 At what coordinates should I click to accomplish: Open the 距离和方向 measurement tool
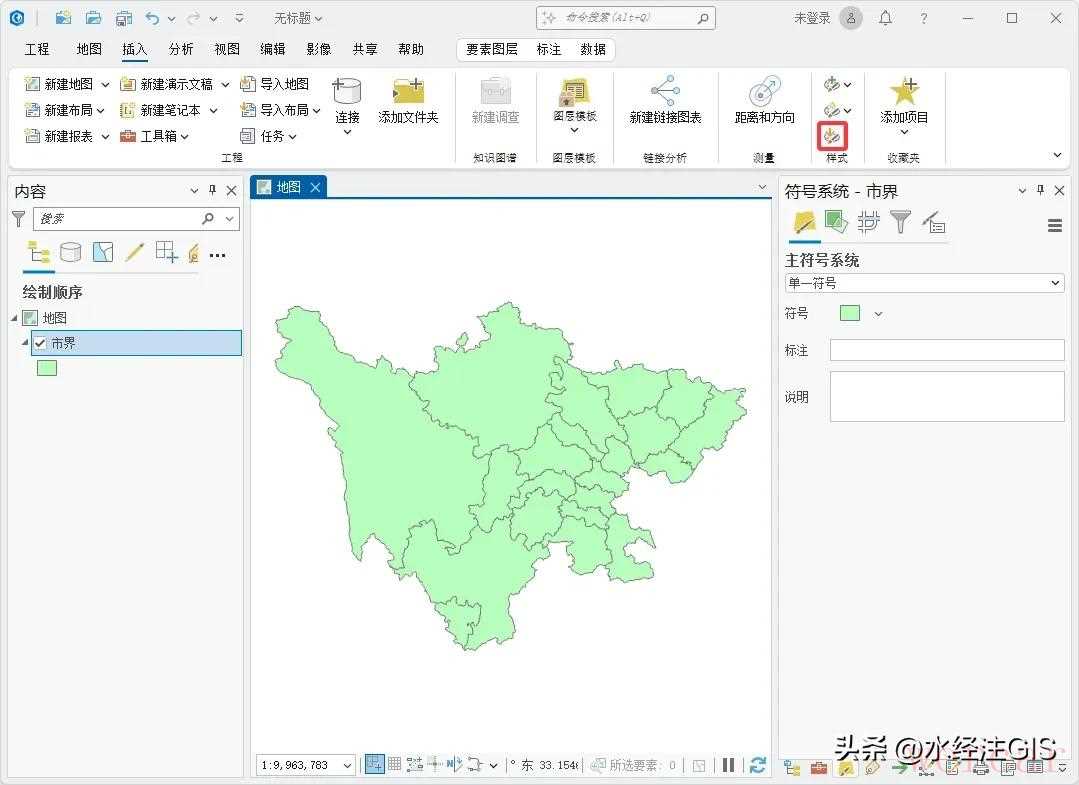(764, 102)
